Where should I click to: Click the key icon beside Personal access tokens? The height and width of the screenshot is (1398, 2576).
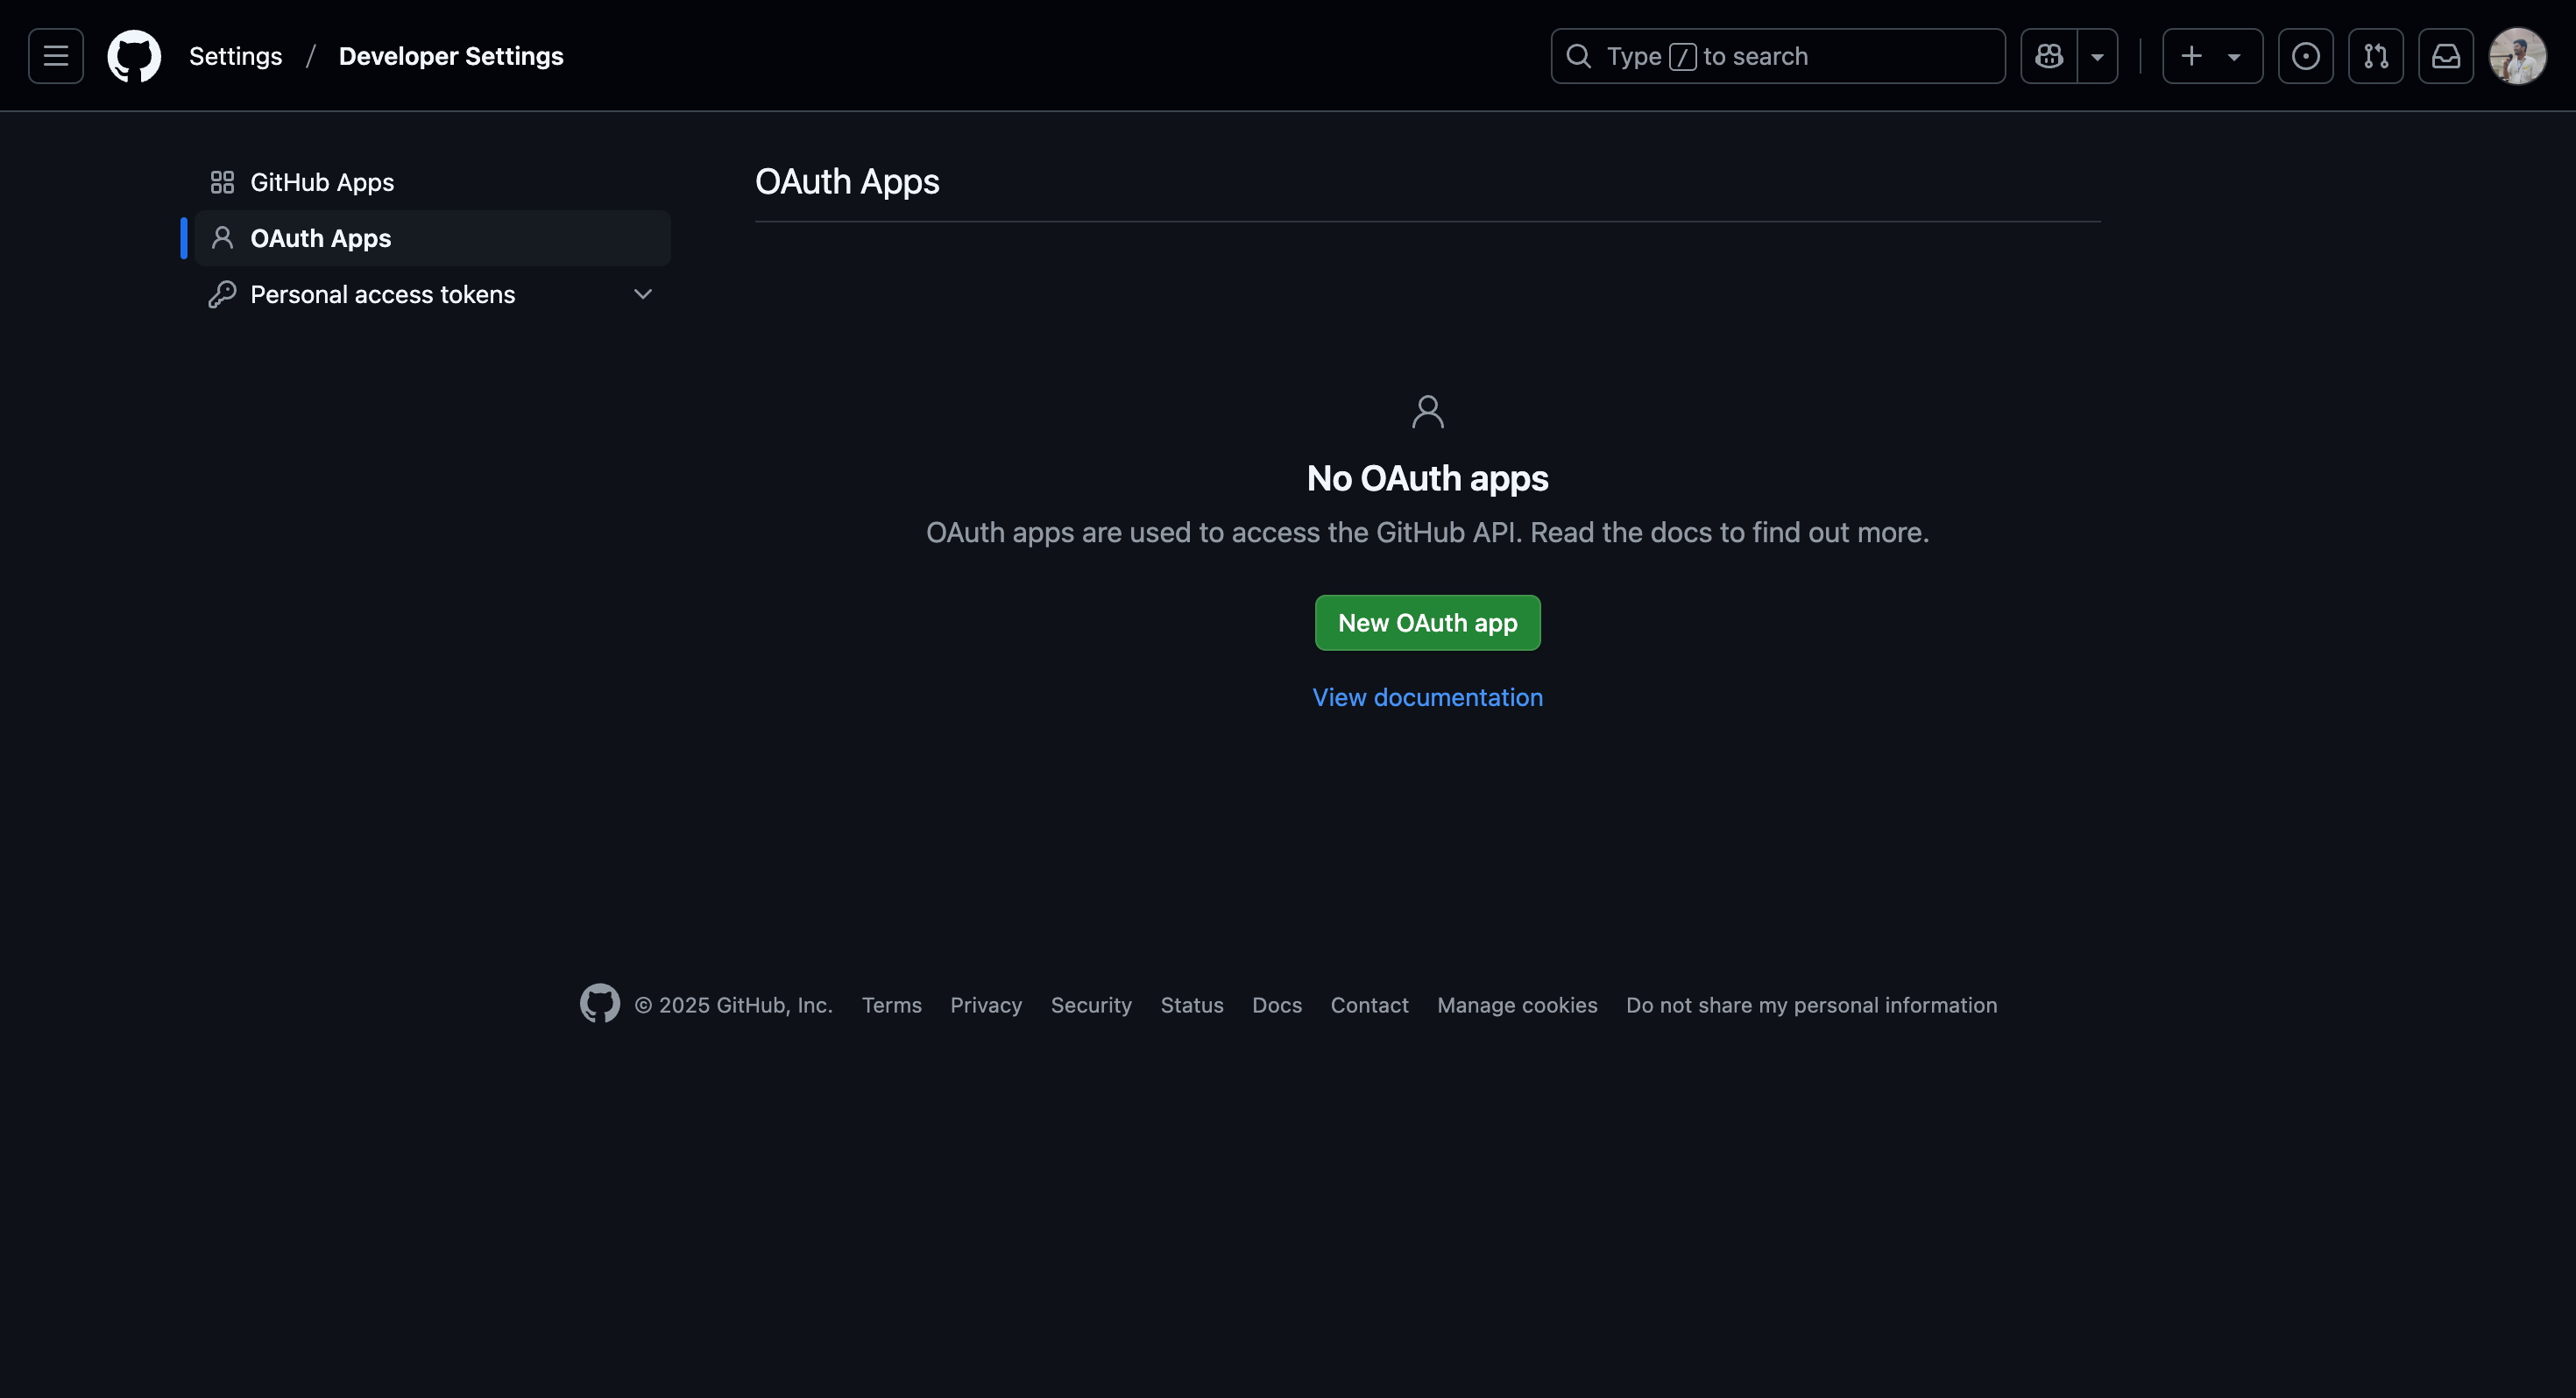tap(222, 294)
